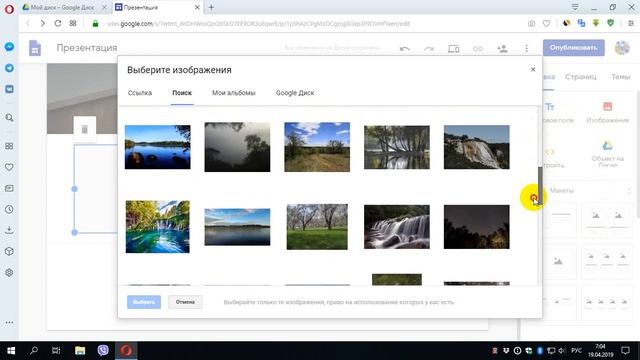Open the Google account avatar

(x=622, y=48)
